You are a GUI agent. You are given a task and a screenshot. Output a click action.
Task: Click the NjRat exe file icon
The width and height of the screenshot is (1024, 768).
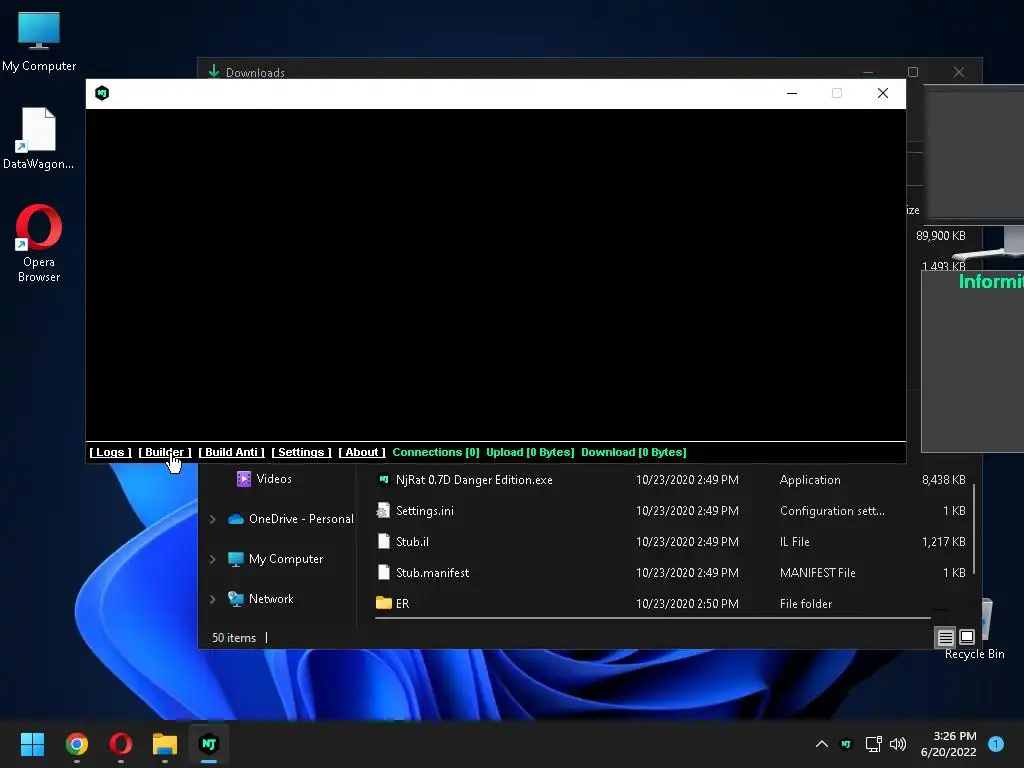(383, 479)
